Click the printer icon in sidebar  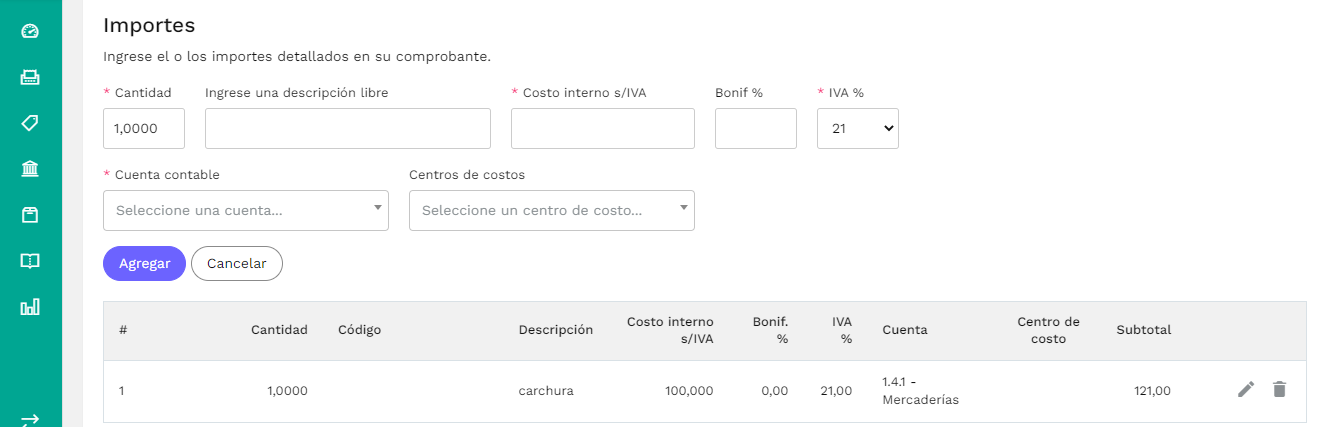30,77
